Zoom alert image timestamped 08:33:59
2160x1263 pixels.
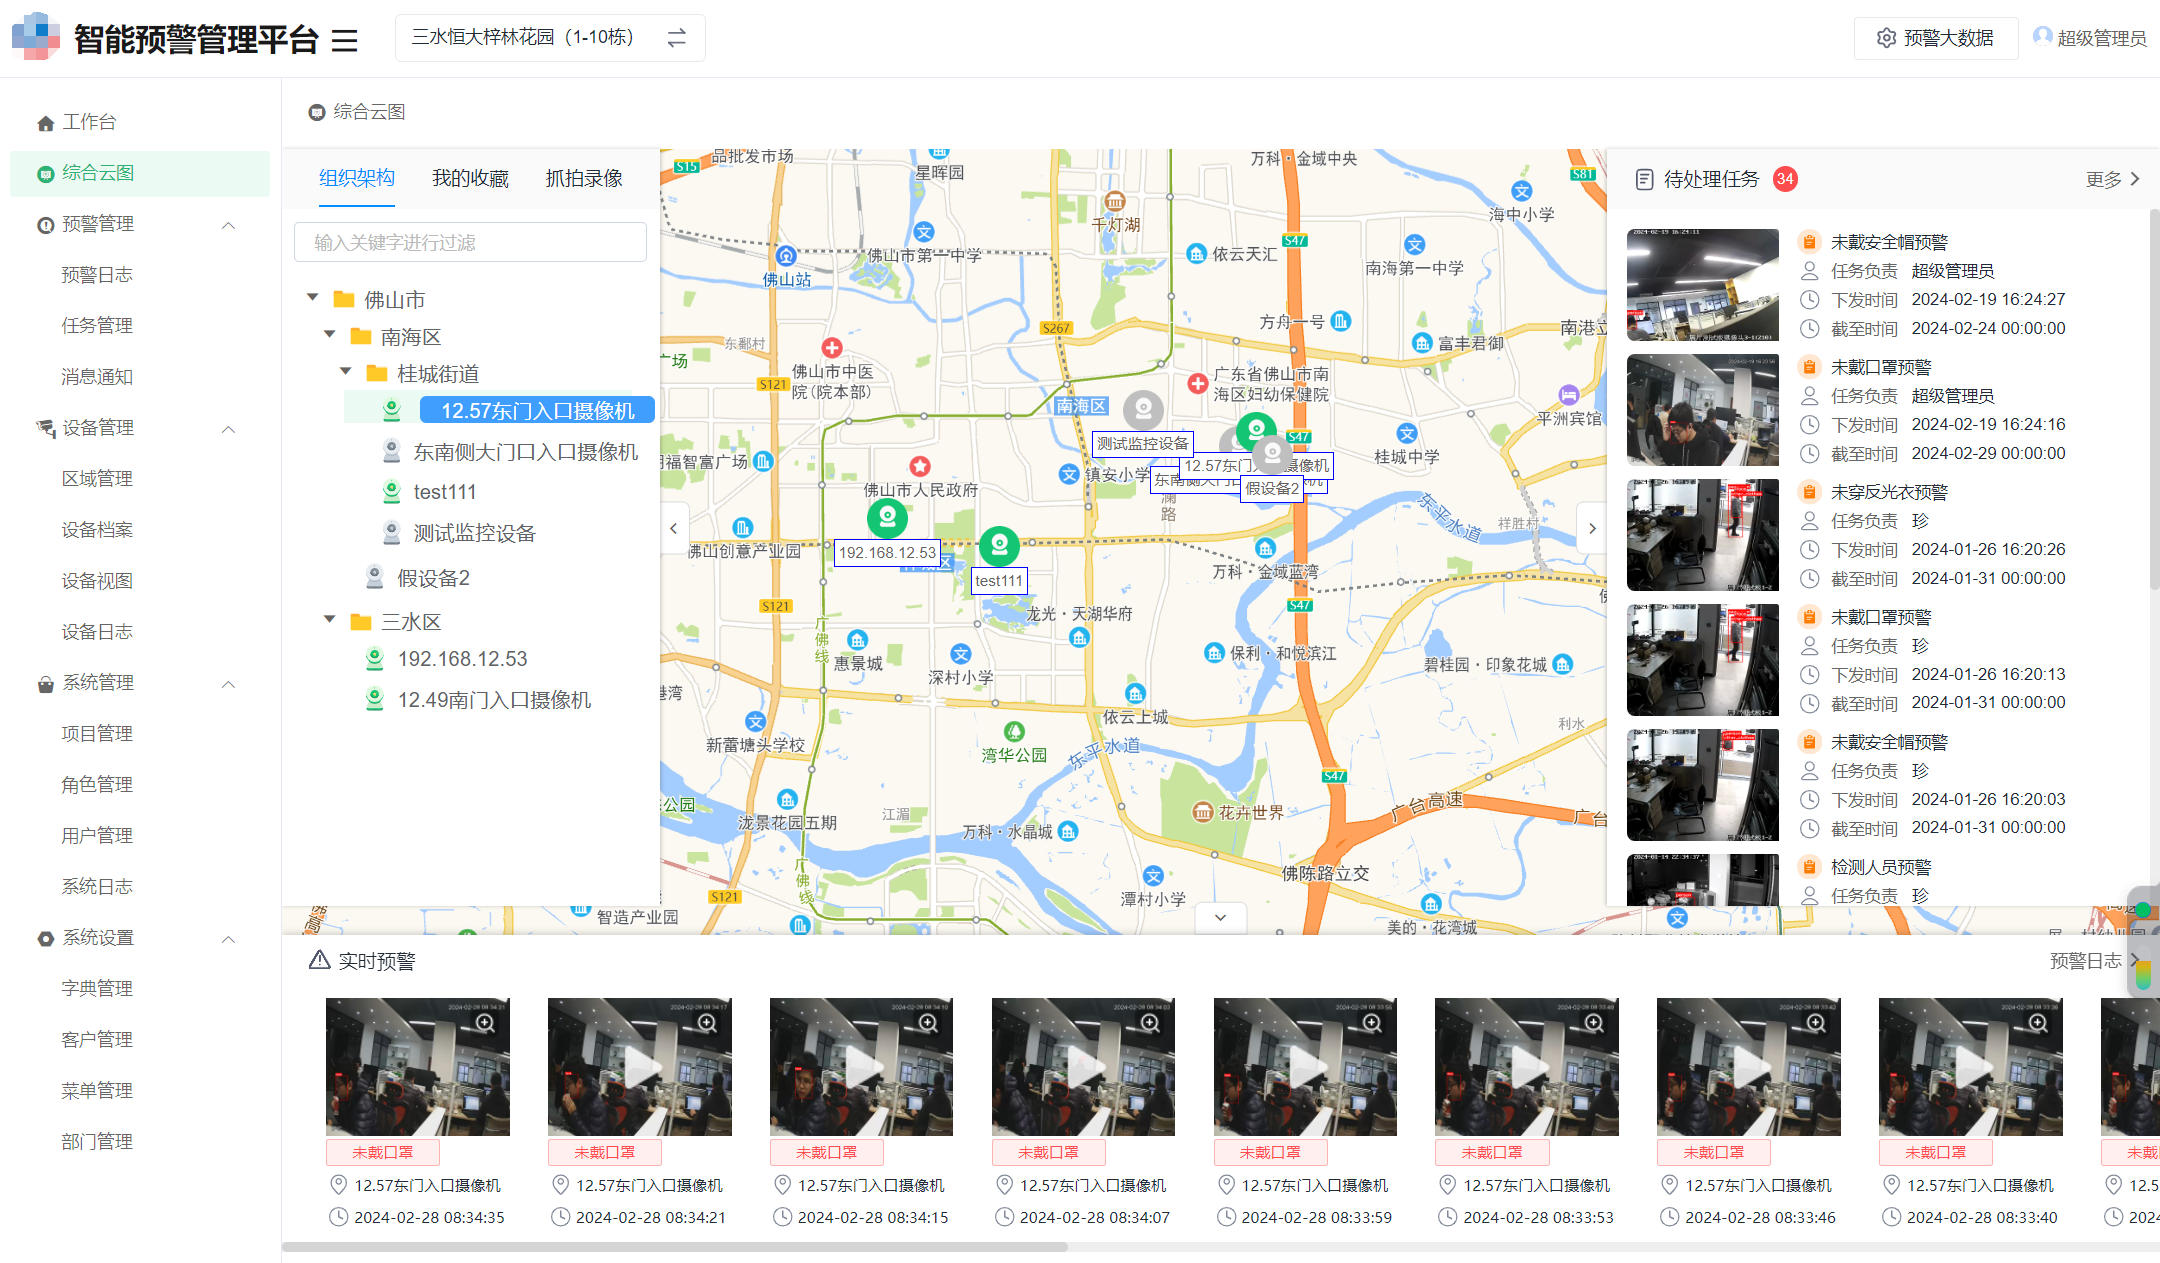point(1372,1023)
